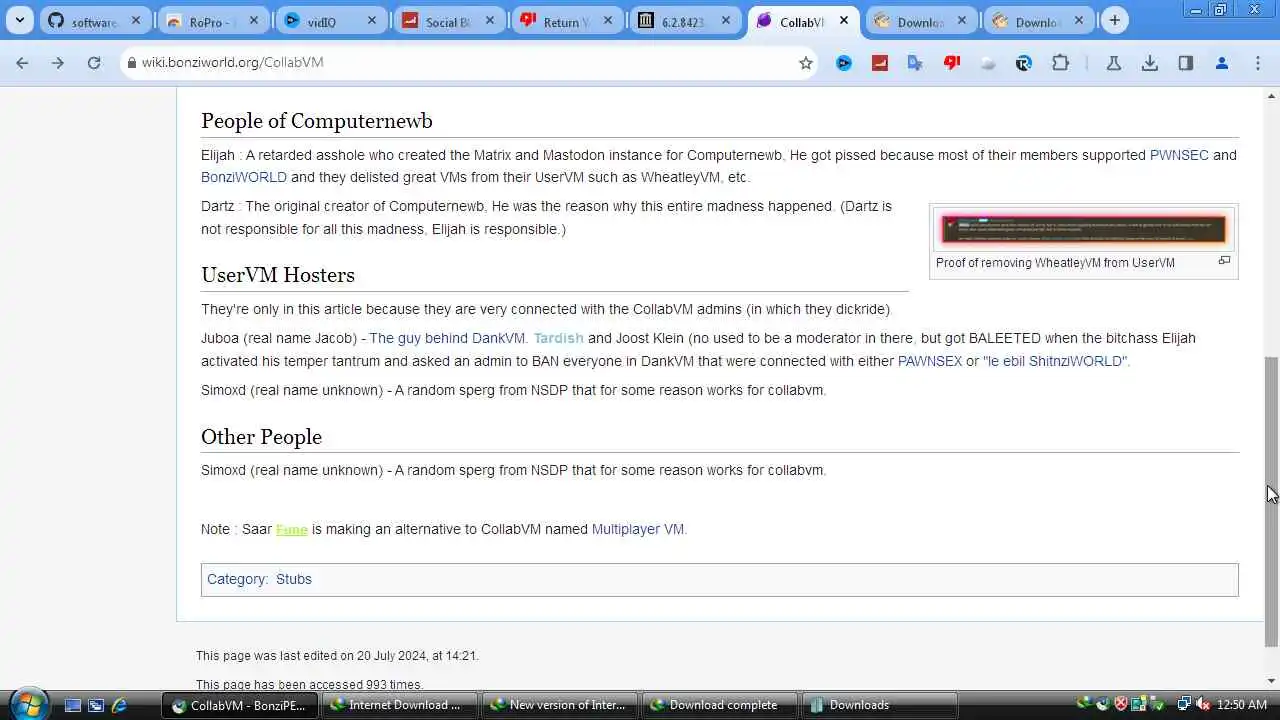This screenshot has width=1280, height=720.
Task: Open the WheatleyVM removal proof thumbnail
Action: point(1084,229)
